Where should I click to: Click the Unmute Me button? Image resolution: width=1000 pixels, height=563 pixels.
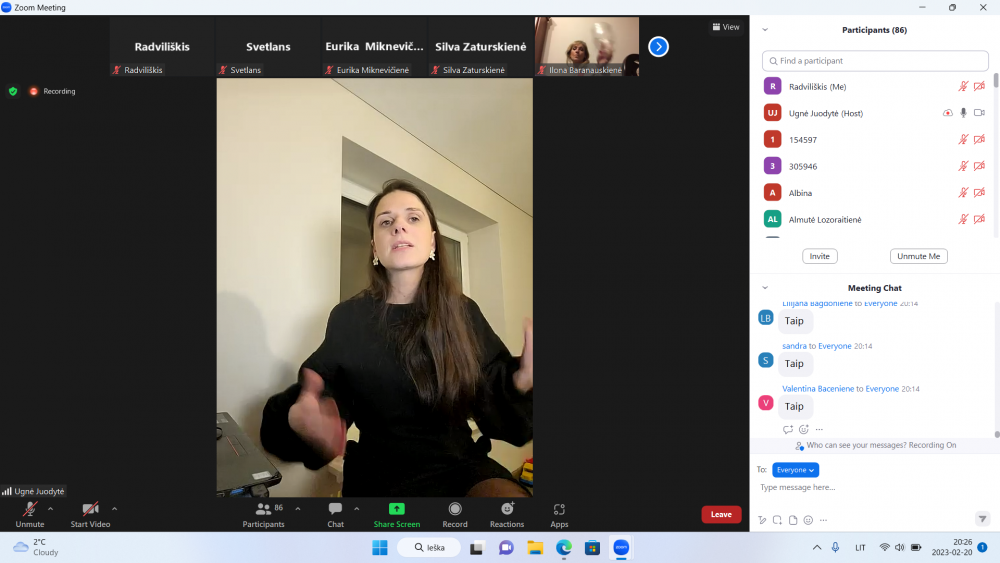918,256
